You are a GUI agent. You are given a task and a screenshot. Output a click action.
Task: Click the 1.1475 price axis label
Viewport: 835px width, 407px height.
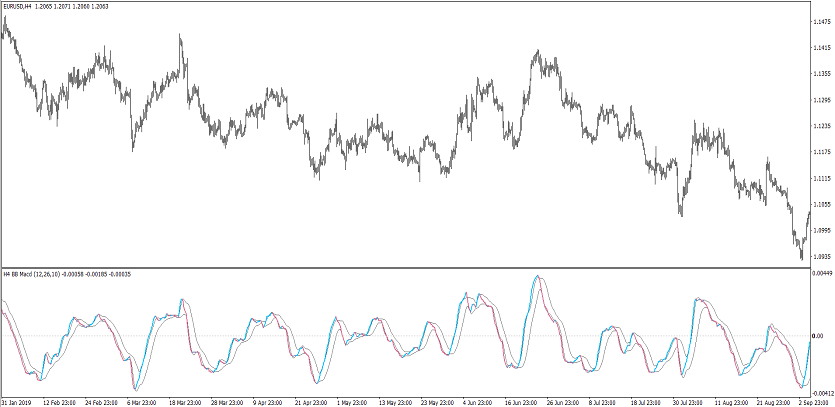[x=822, y=21]
